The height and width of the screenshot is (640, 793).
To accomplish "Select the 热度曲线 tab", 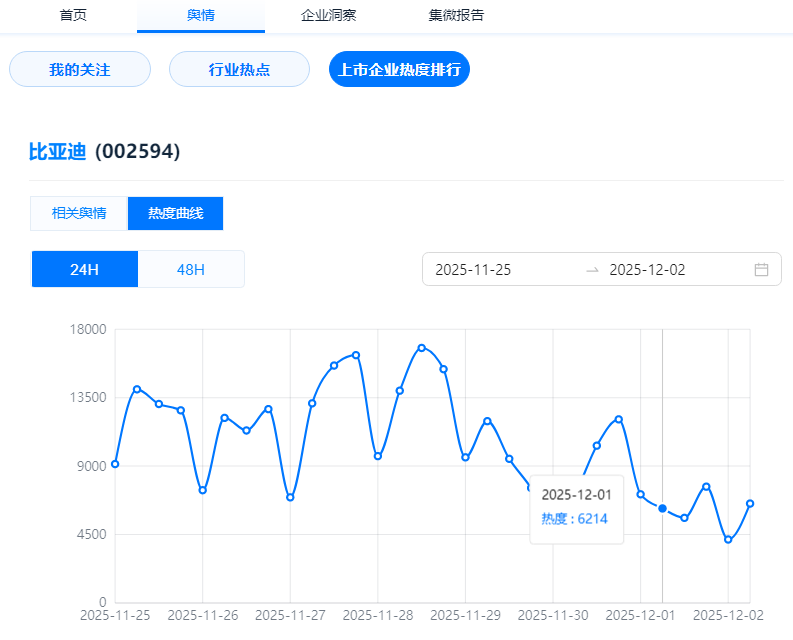I will click(175, 214).
